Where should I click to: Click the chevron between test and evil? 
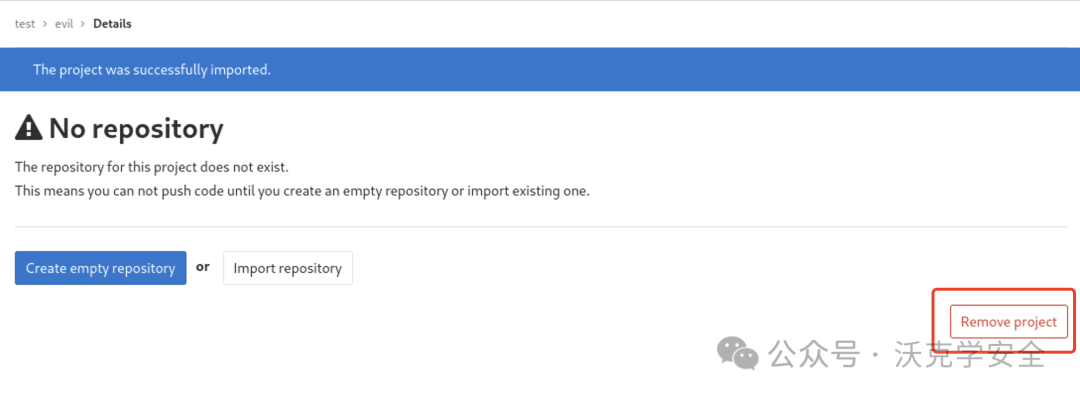click(x=45, y=23)
